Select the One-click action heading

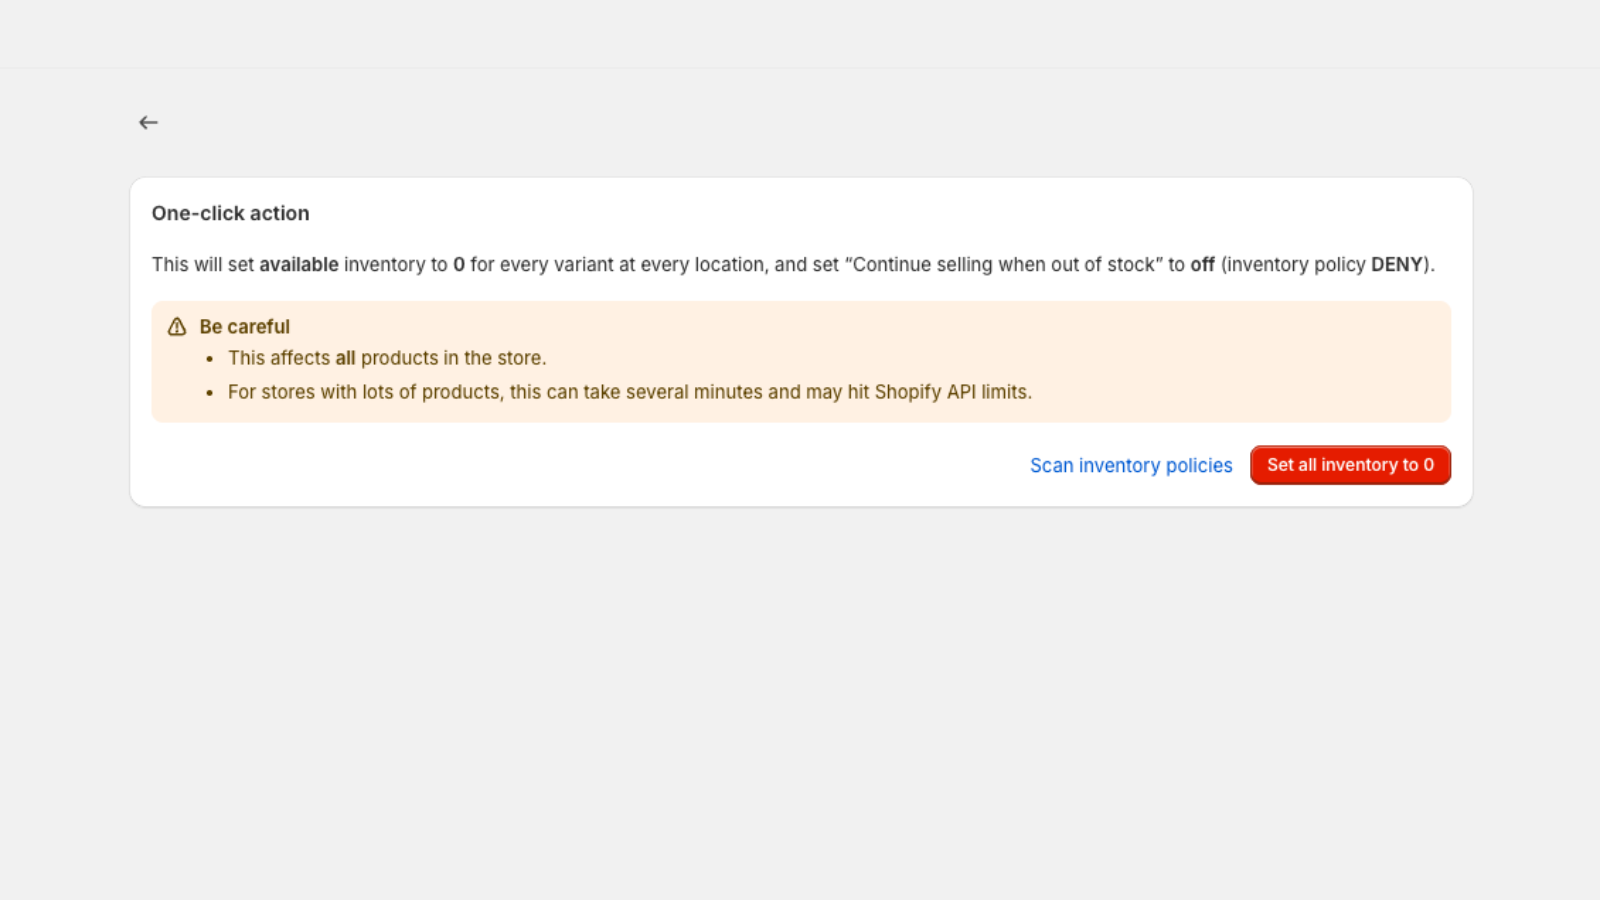[231, 213]
